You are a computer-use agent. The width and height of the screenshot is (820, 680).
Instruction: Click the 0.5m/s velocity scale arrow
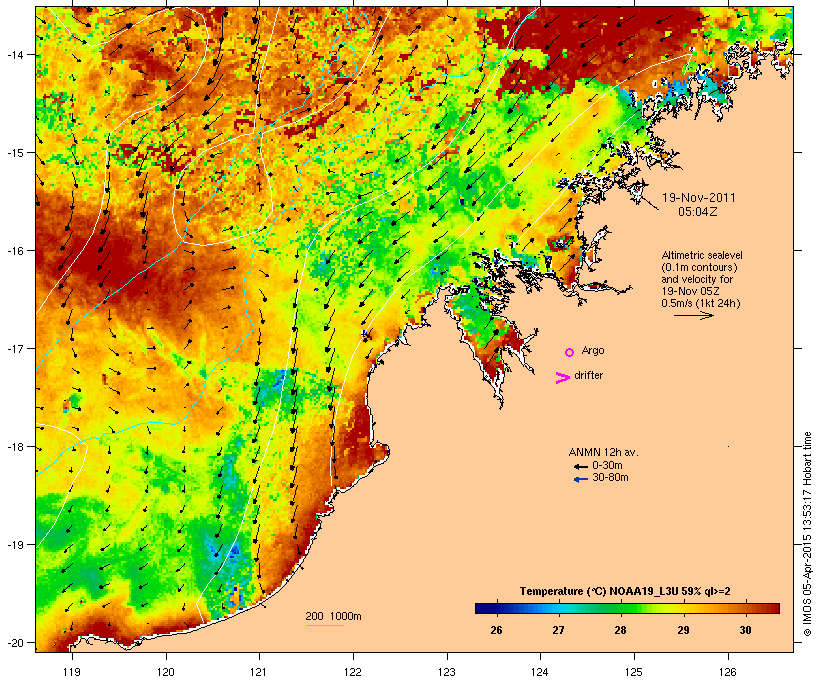[694, 315]
